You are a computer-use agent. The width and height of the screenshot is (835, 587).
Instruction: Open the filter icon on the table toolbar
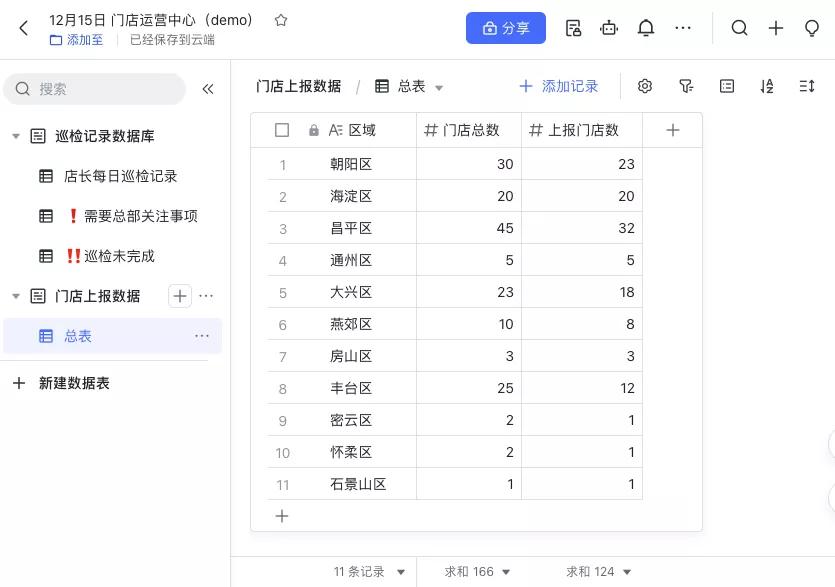pyautogui.click(x=686, y=86)
